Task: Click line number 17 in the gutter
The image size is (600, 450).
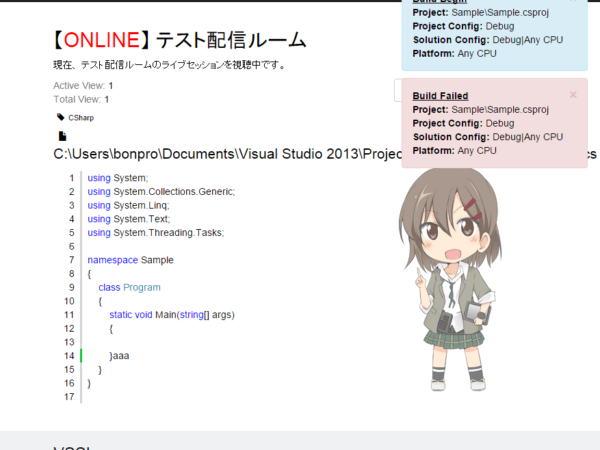Action: click(x=69, y=397)
